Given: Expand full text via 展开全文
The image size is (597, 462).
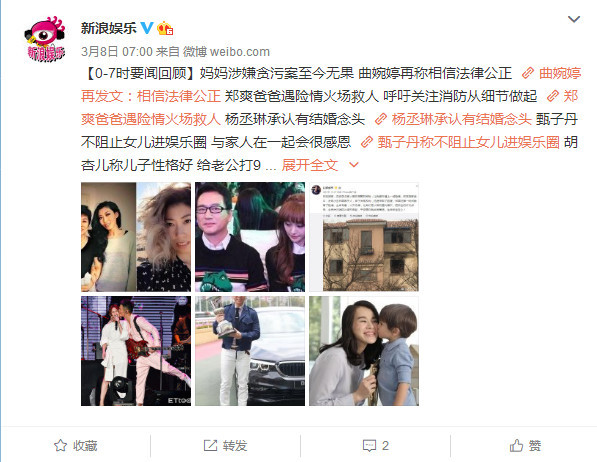Looking at the screenshot, I should [310, 165].
